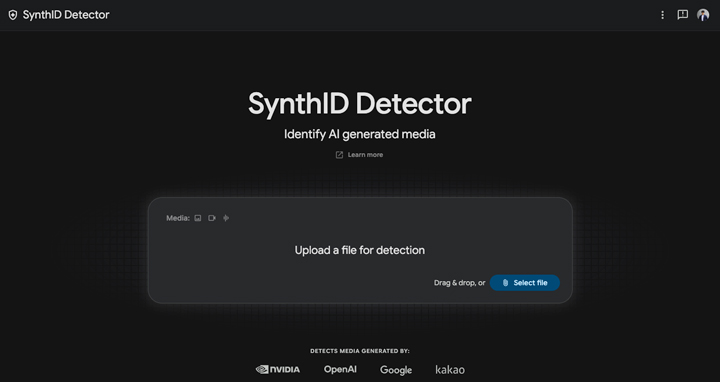
Task: Click the DETECTS MEDIA GENERATED BY: caption
Action: click(x=360, y=351)
